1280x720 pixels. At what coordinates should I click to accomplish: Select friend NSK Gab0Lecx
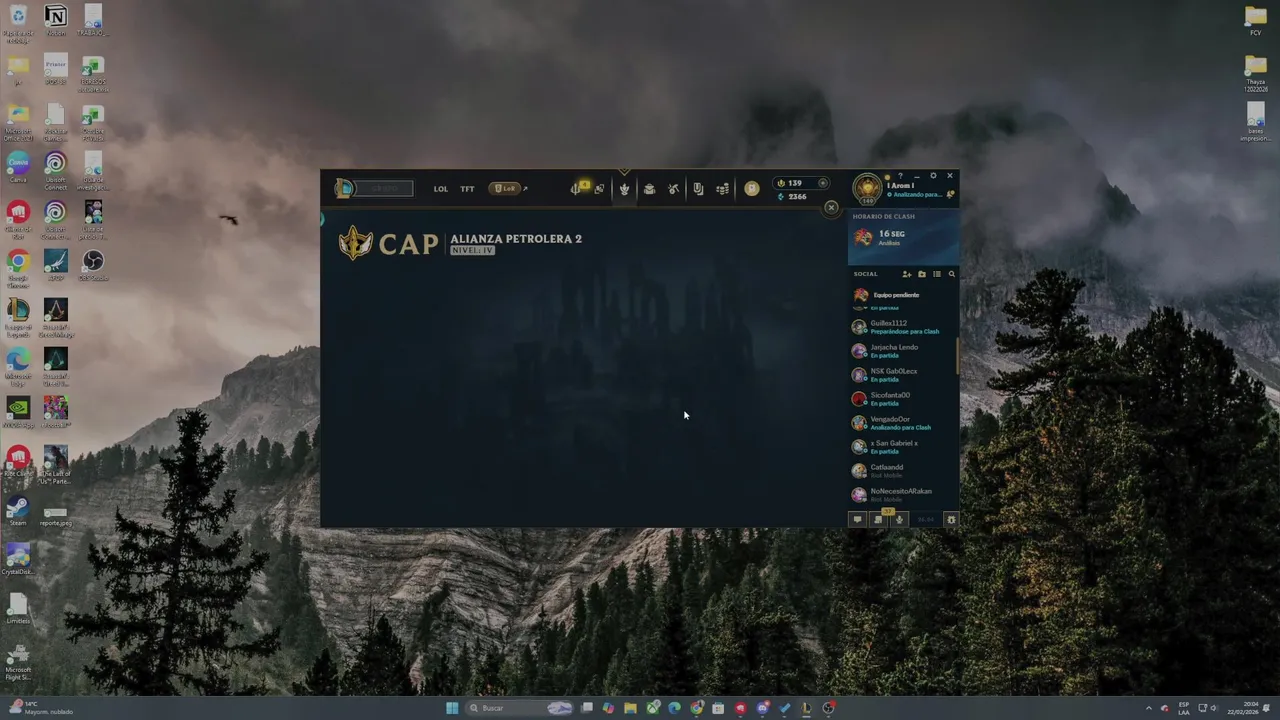901,375
